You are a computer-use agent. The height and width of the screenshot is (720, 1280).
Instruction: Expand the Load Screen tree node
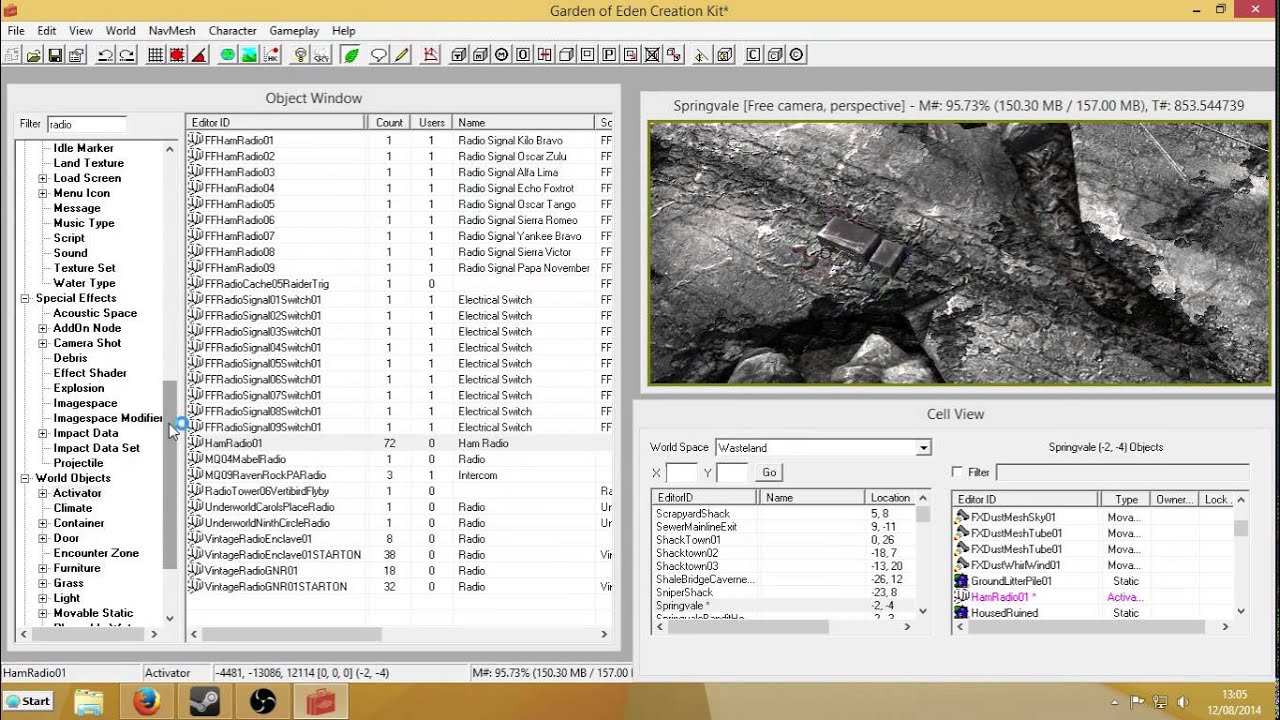[43, 178]
